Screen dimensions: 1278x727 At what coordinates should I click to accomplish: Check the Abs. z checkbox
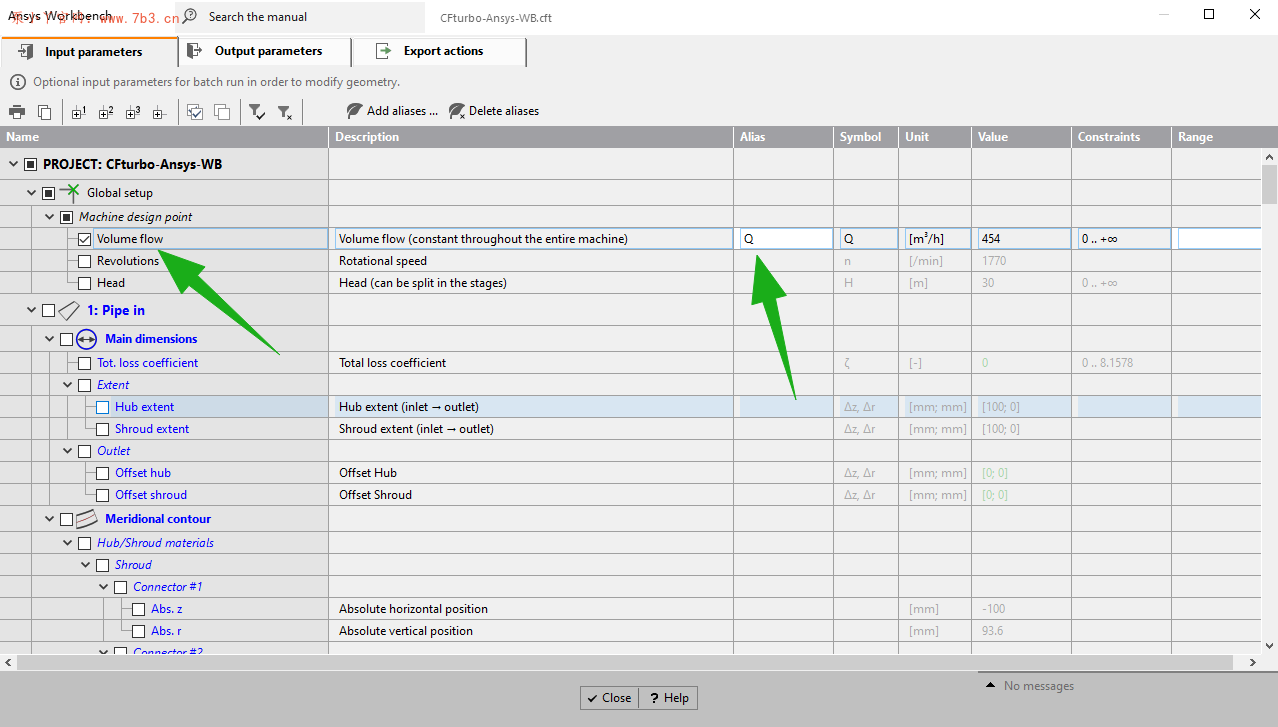coord(139,609)
